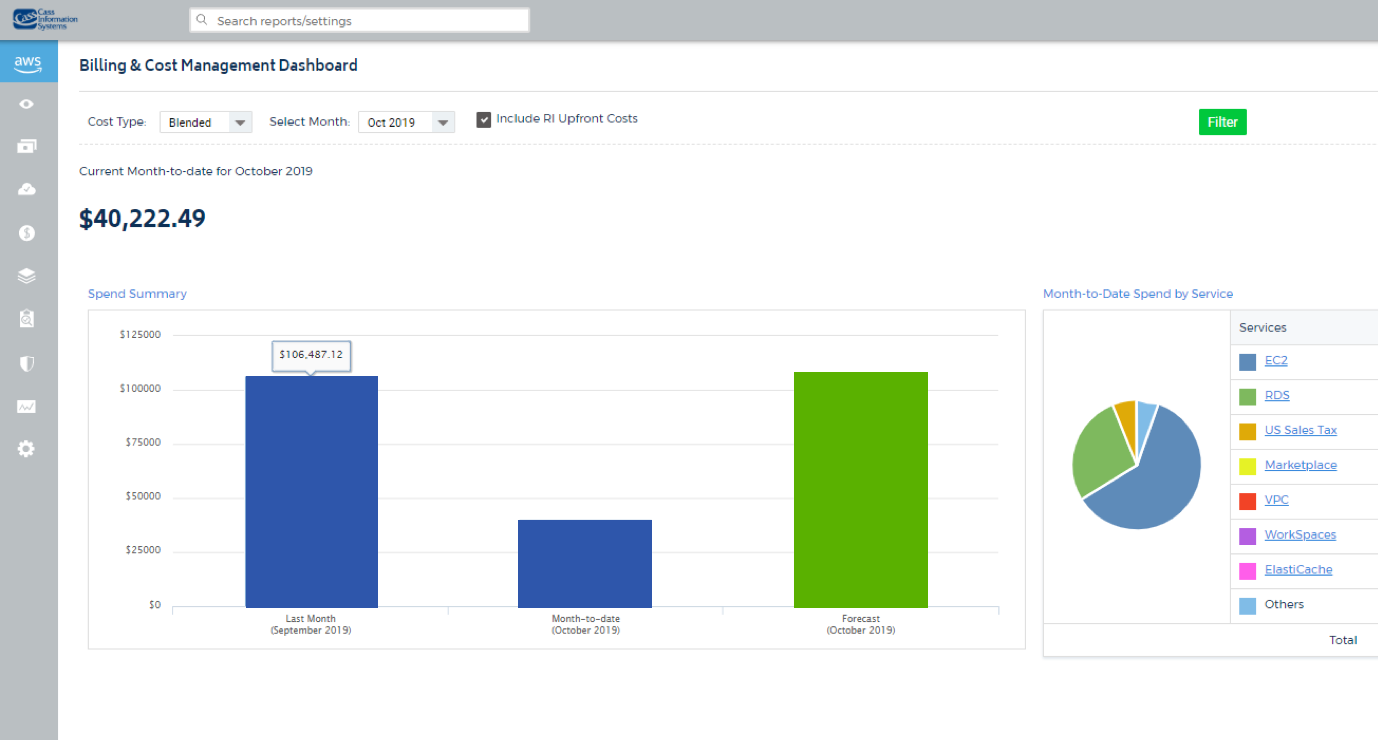Open the Marketplace service link
Screen dimensions: 1378x740
click(1301, 466)
